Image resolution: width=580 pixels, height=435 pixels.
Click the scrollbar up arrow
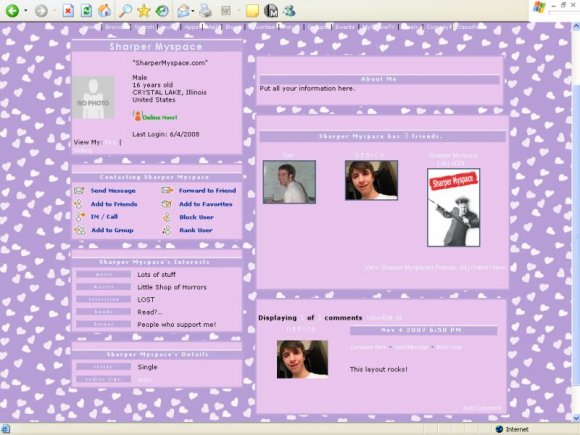576,27
